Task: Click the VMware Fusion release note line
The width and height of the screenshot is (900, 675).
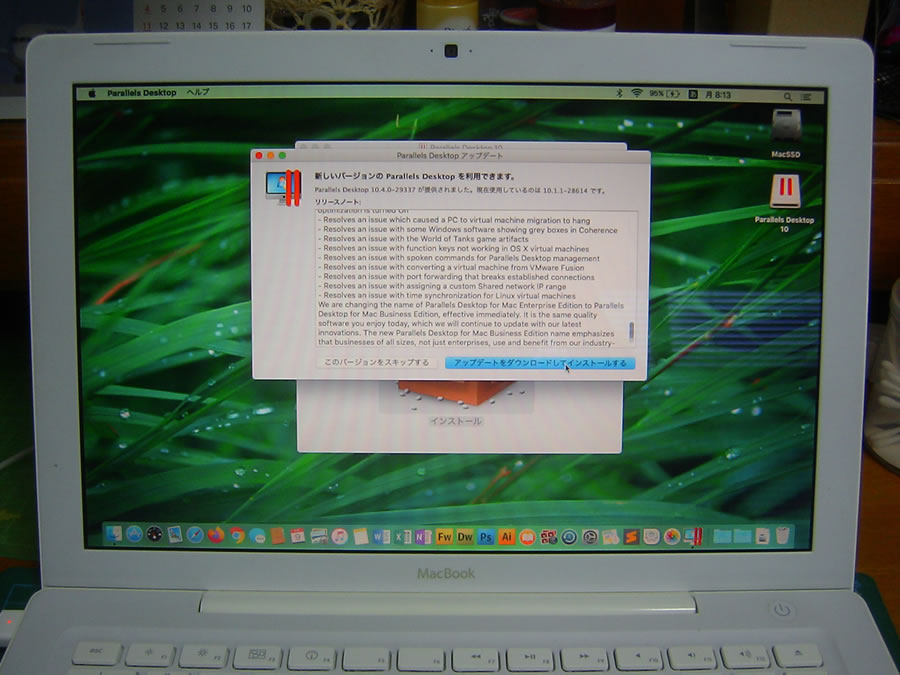Action: (x=451, y=267)
